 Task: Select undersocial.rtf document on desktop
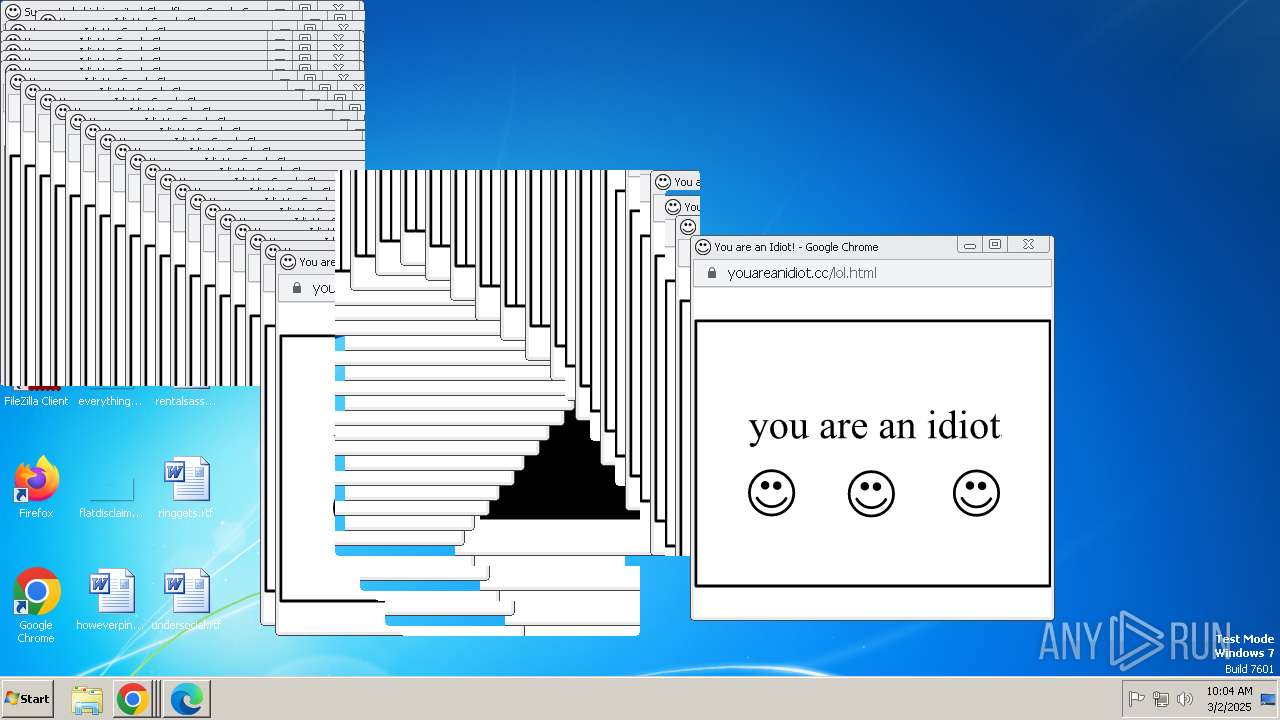pyautogui.click(x=187, y=599)
